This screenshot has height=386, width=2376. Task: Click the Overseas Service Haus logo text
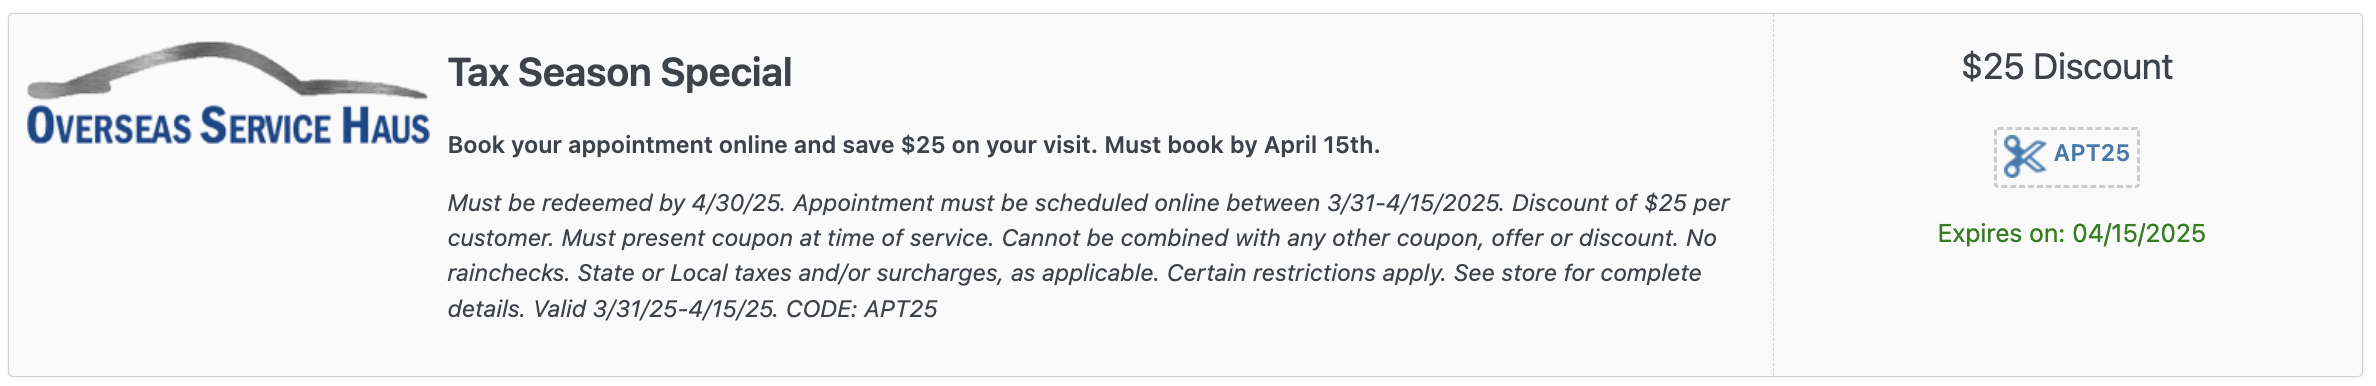[x=228, y=126]
